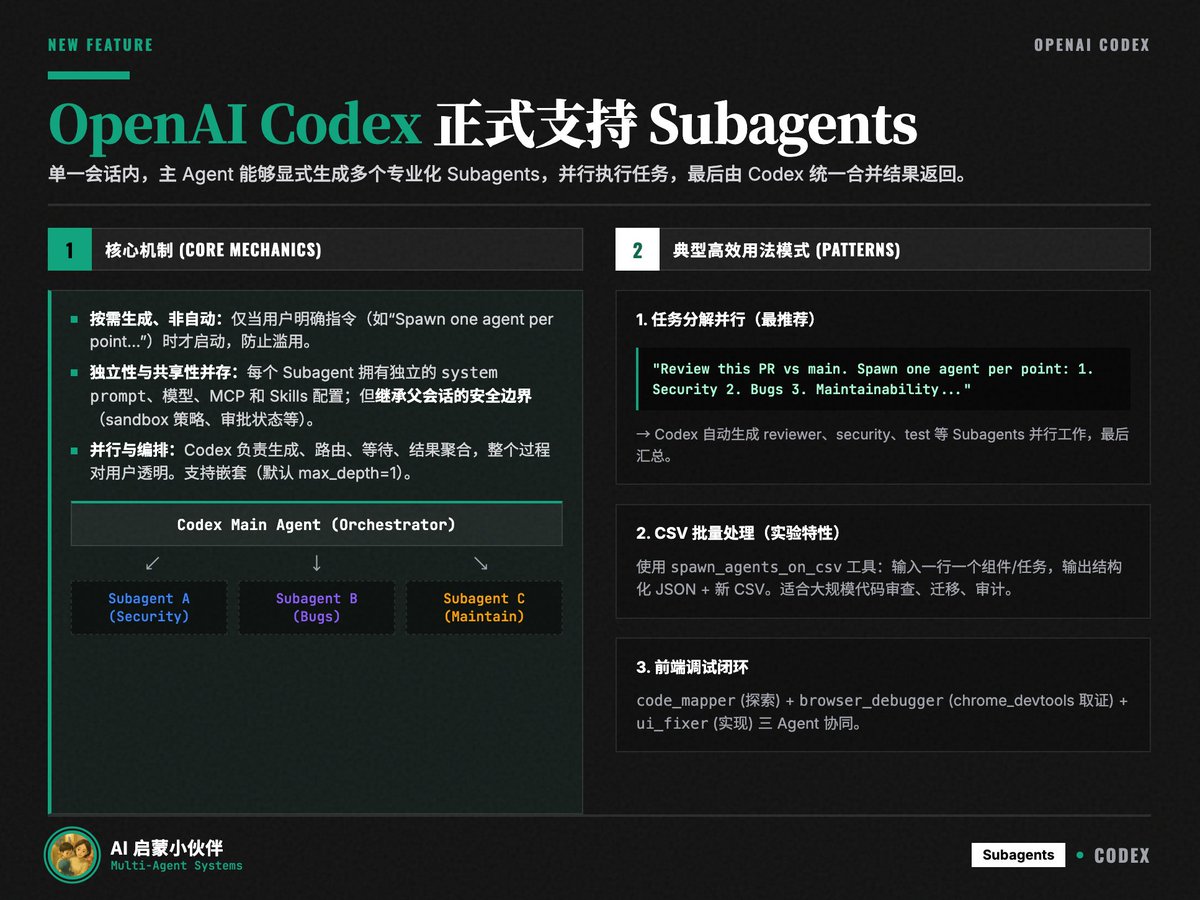This screenshot has height=900, width=1200.
Task: Click the green dot beside CODEX in footer
Action: coord(1080,855)
